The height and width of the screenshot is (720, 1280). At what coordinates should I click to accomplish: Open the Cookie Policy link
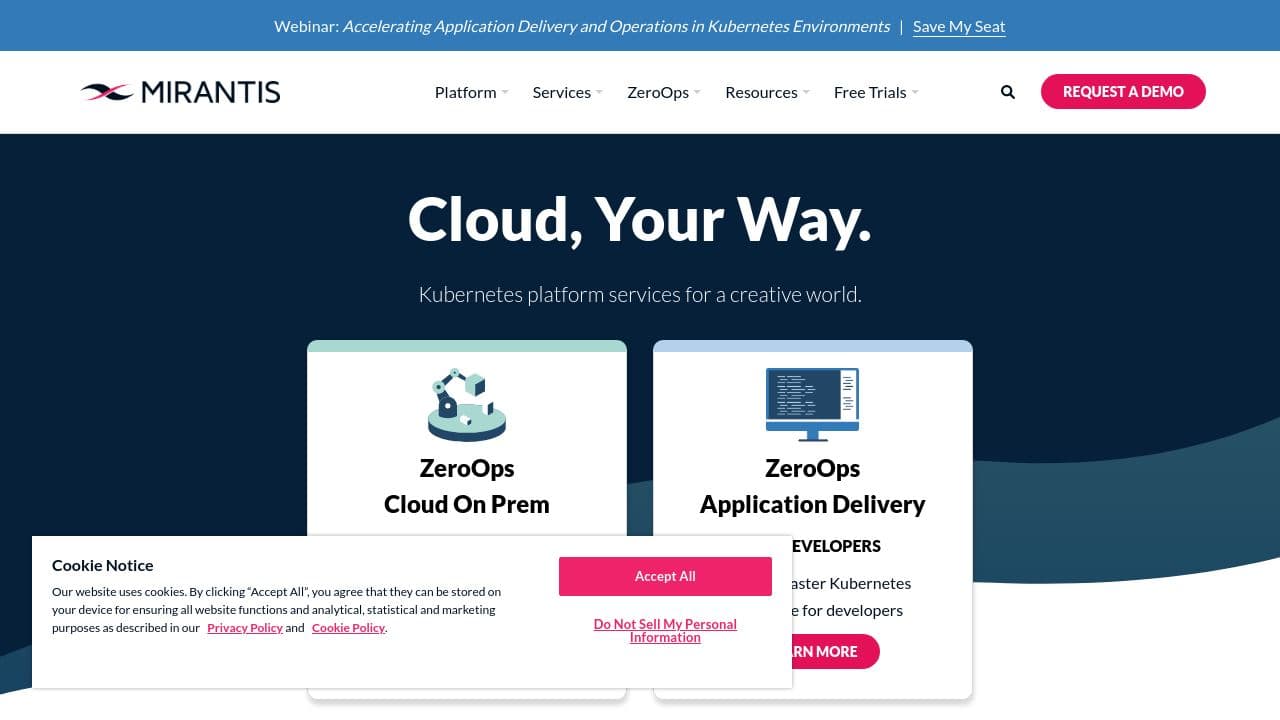point(348,628)
